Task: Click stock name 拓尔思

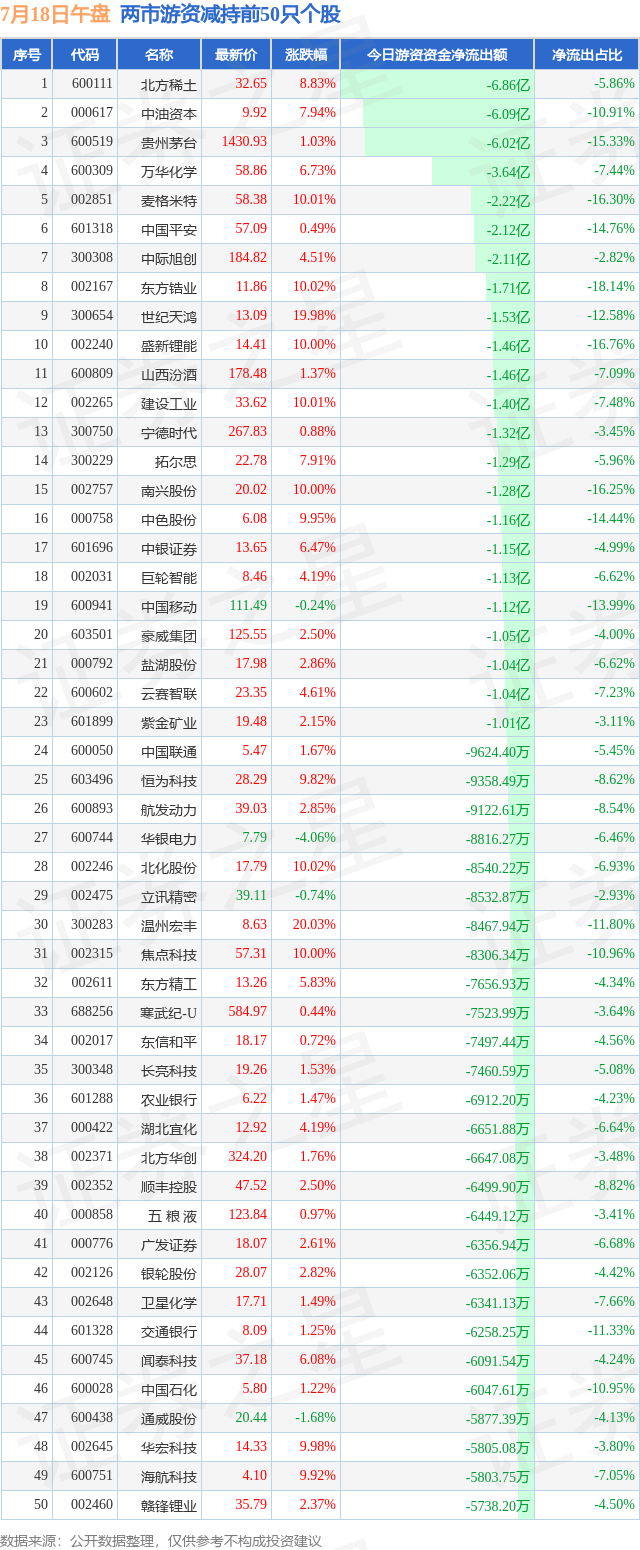Action: point(176,461)
